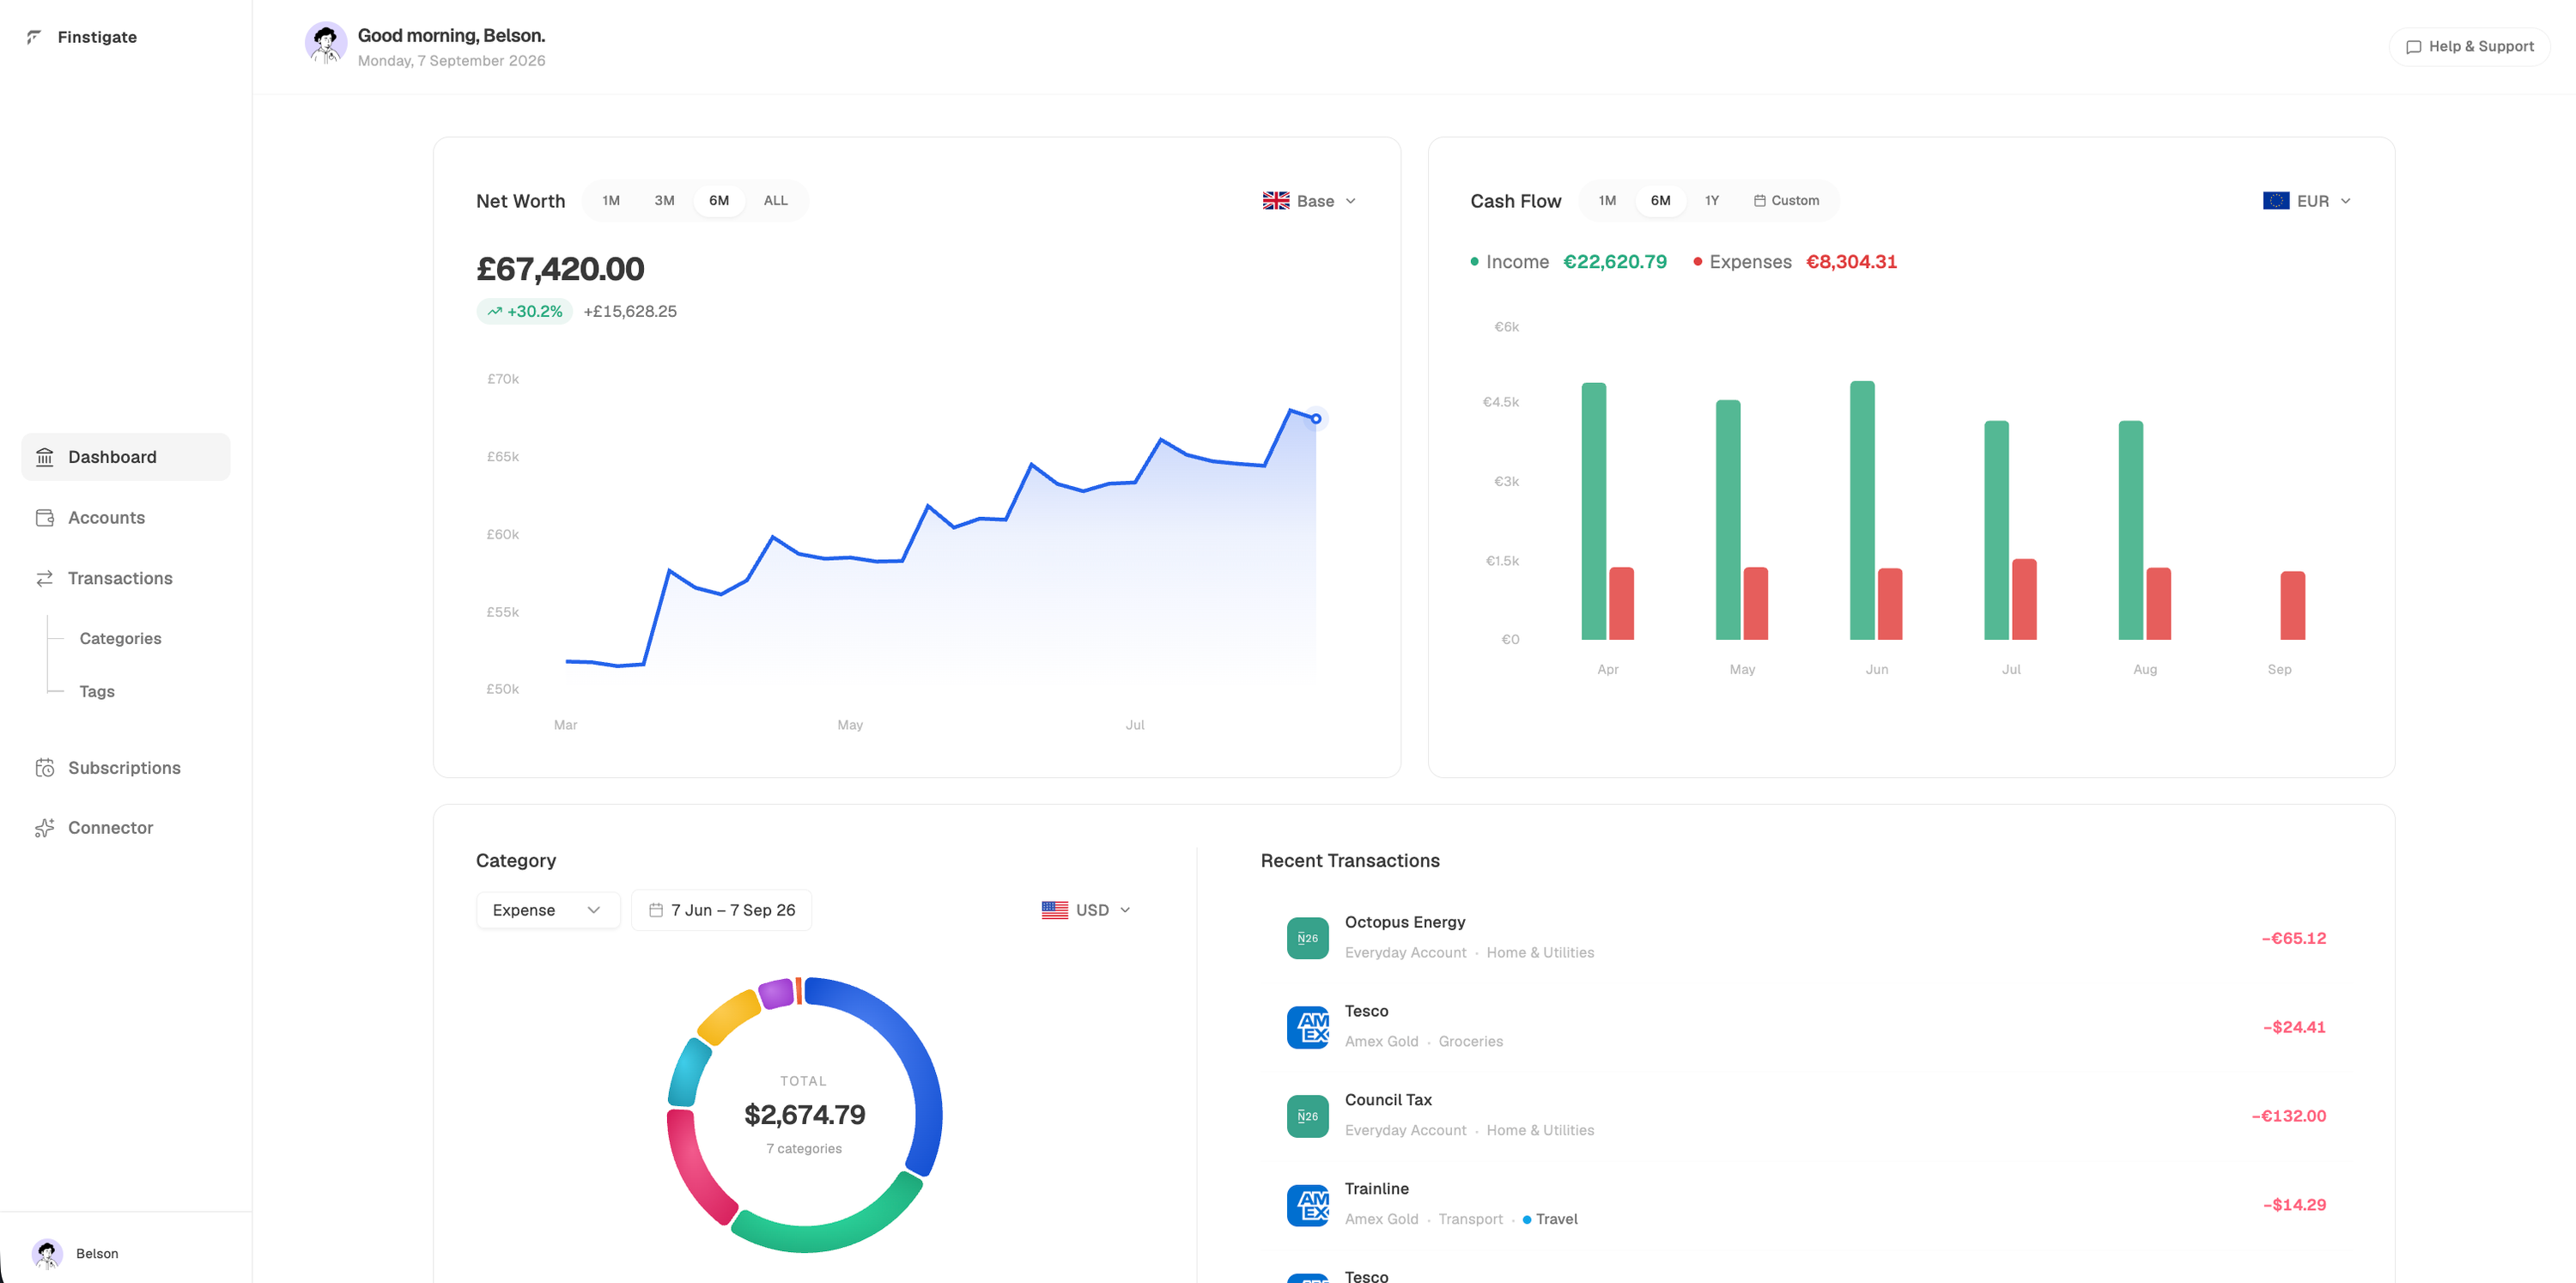Click the Subscriptions calendar icon
This screenshot has width=2576, height=1283.
point(45,768)
